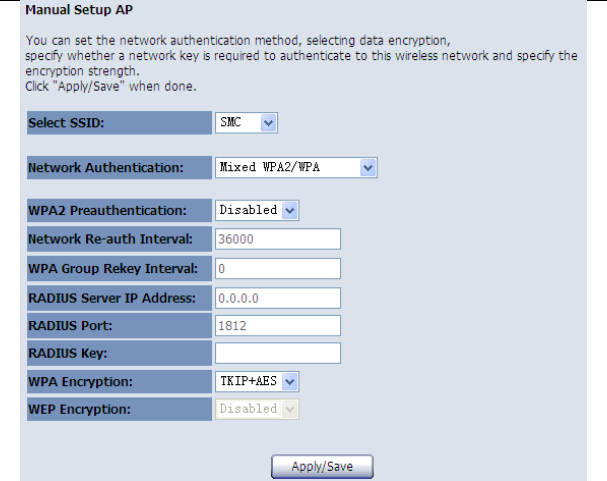Click the Network Re-auth Interval label
This screenshot has height=481, width=607.
click(x=110, y=239)
